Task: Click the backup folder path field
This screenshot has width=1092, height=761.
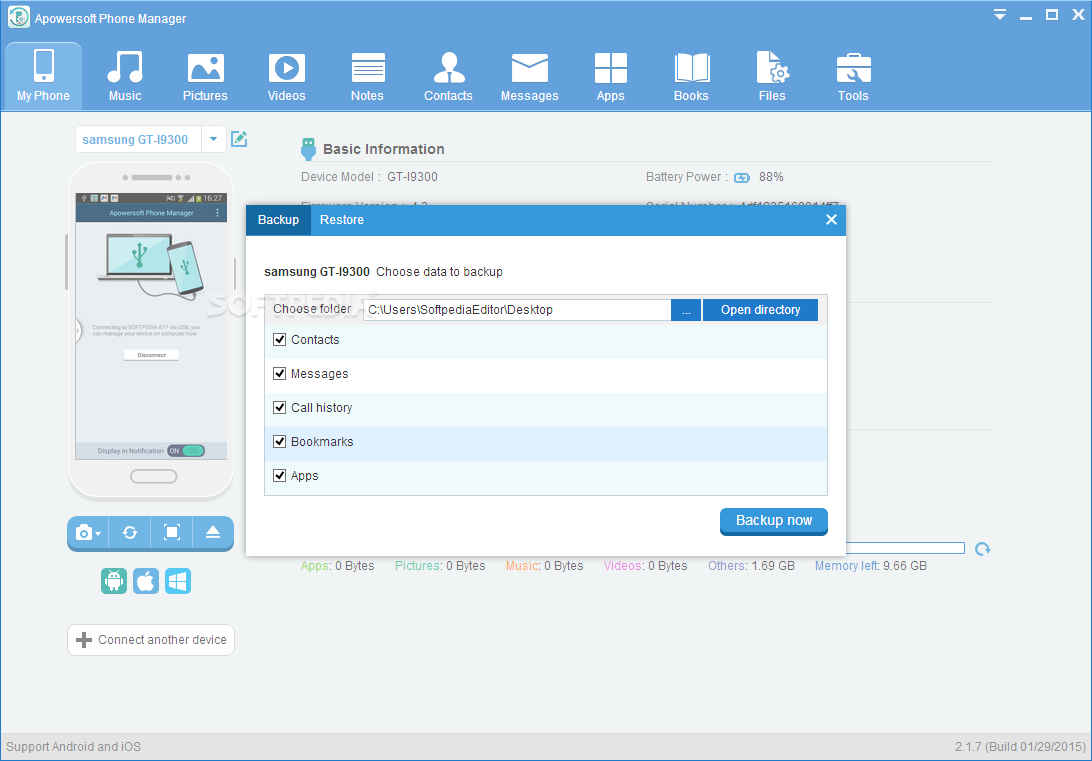Action: click(x=517, y=310)
